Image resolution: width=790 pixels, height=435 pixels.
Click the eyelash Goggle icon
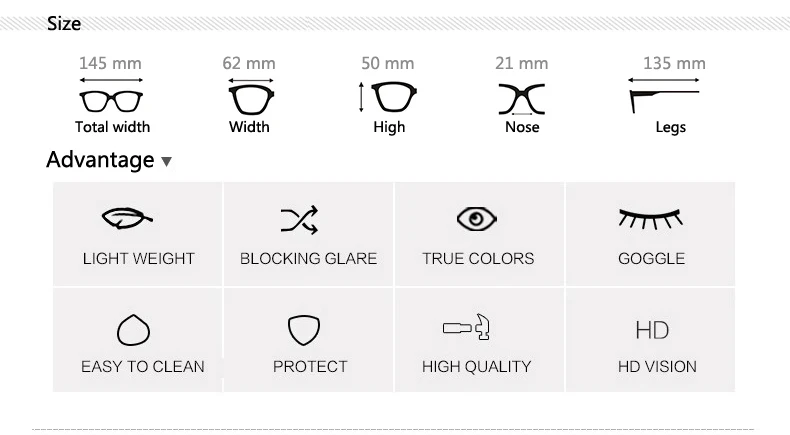(x=650, y=218)
